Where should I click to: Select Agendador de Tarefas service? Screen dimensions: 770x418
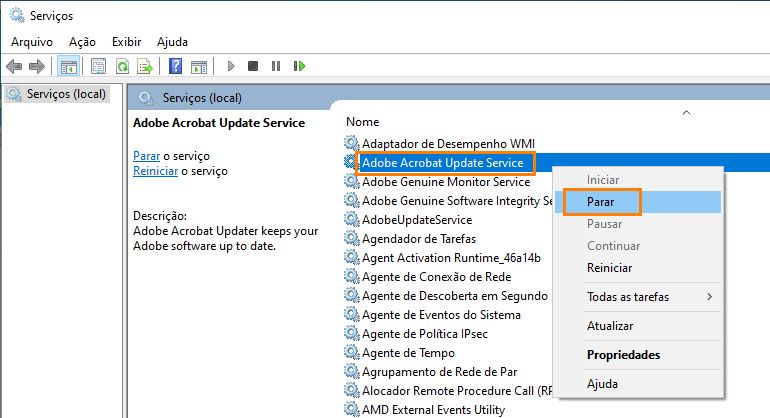[x=419, y=239]
